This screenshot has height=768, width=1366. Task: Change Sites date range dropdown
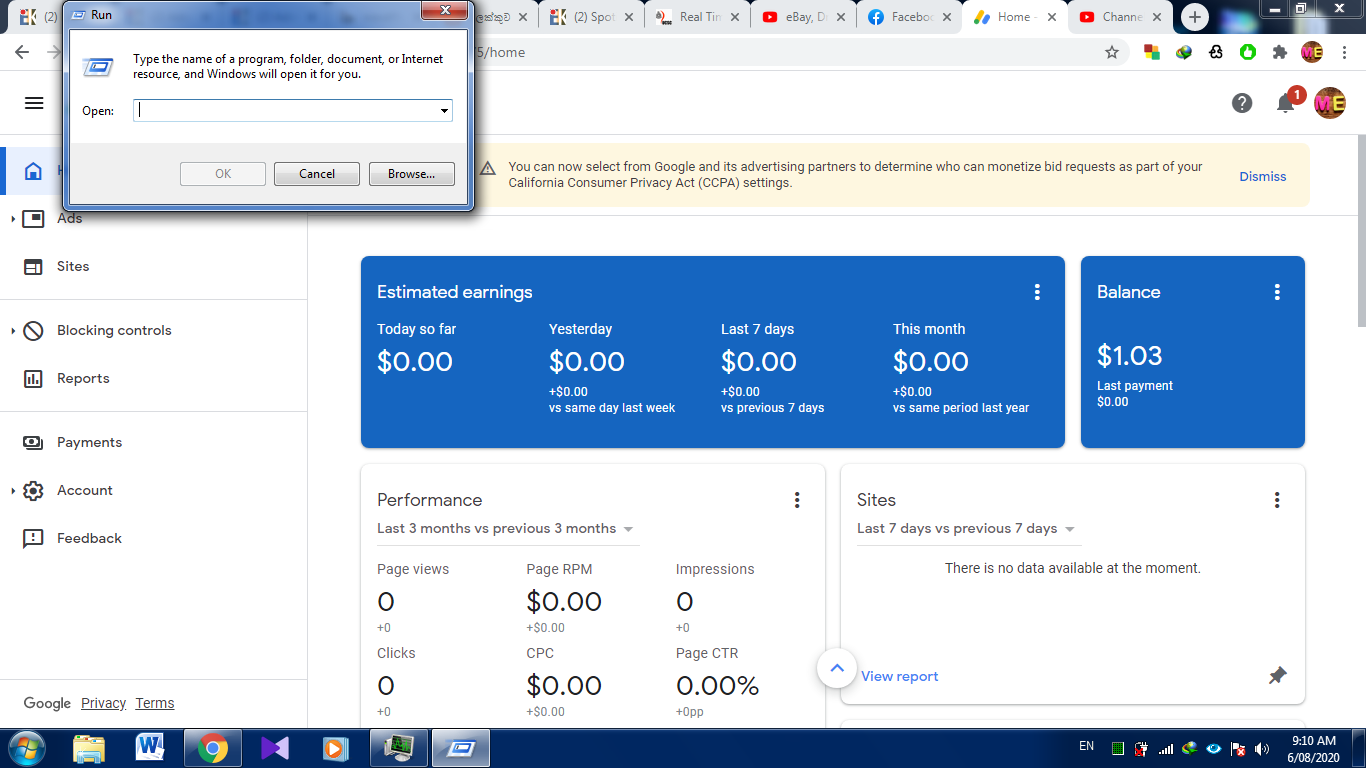coord(966,529)
